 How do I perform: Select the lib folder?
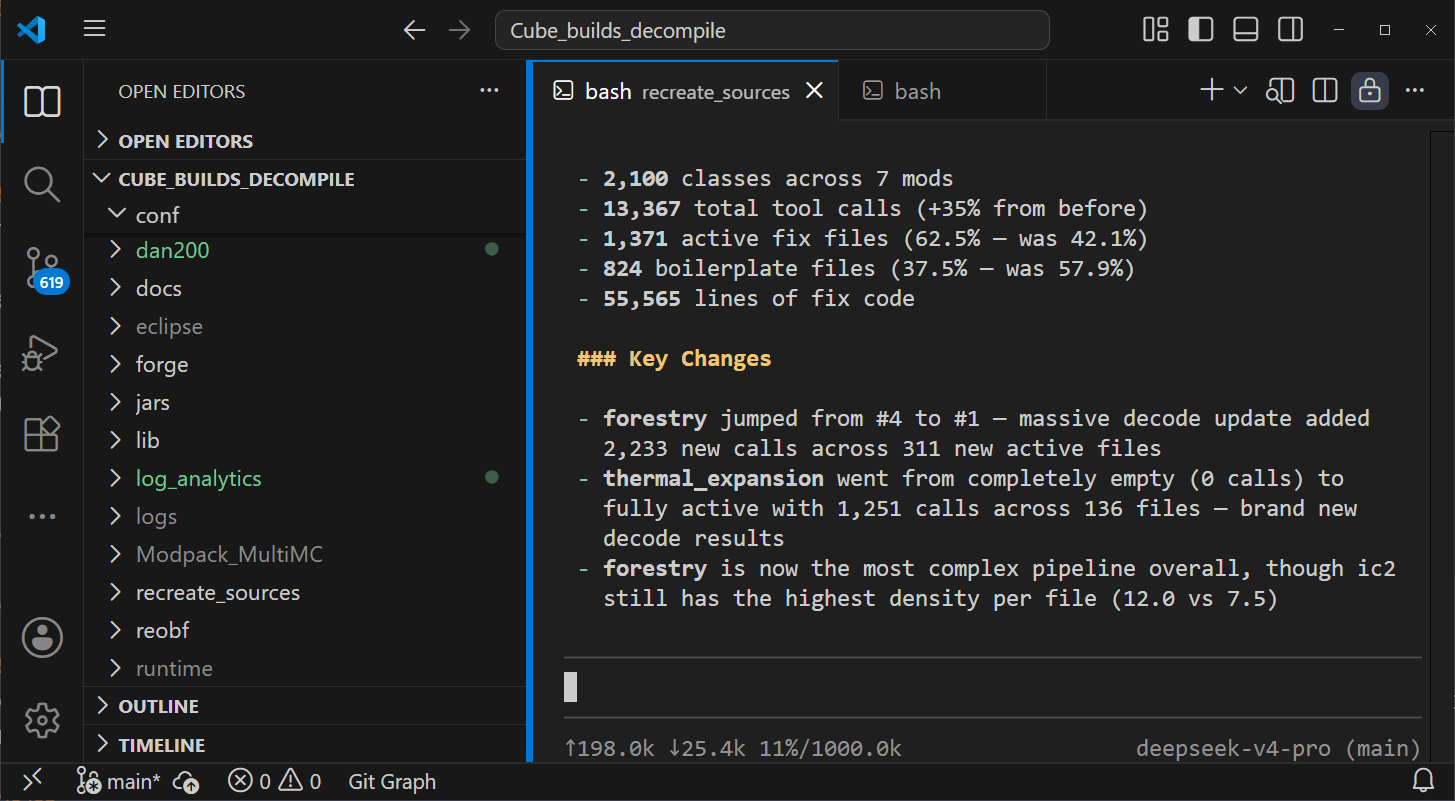(x=305, y=440)
